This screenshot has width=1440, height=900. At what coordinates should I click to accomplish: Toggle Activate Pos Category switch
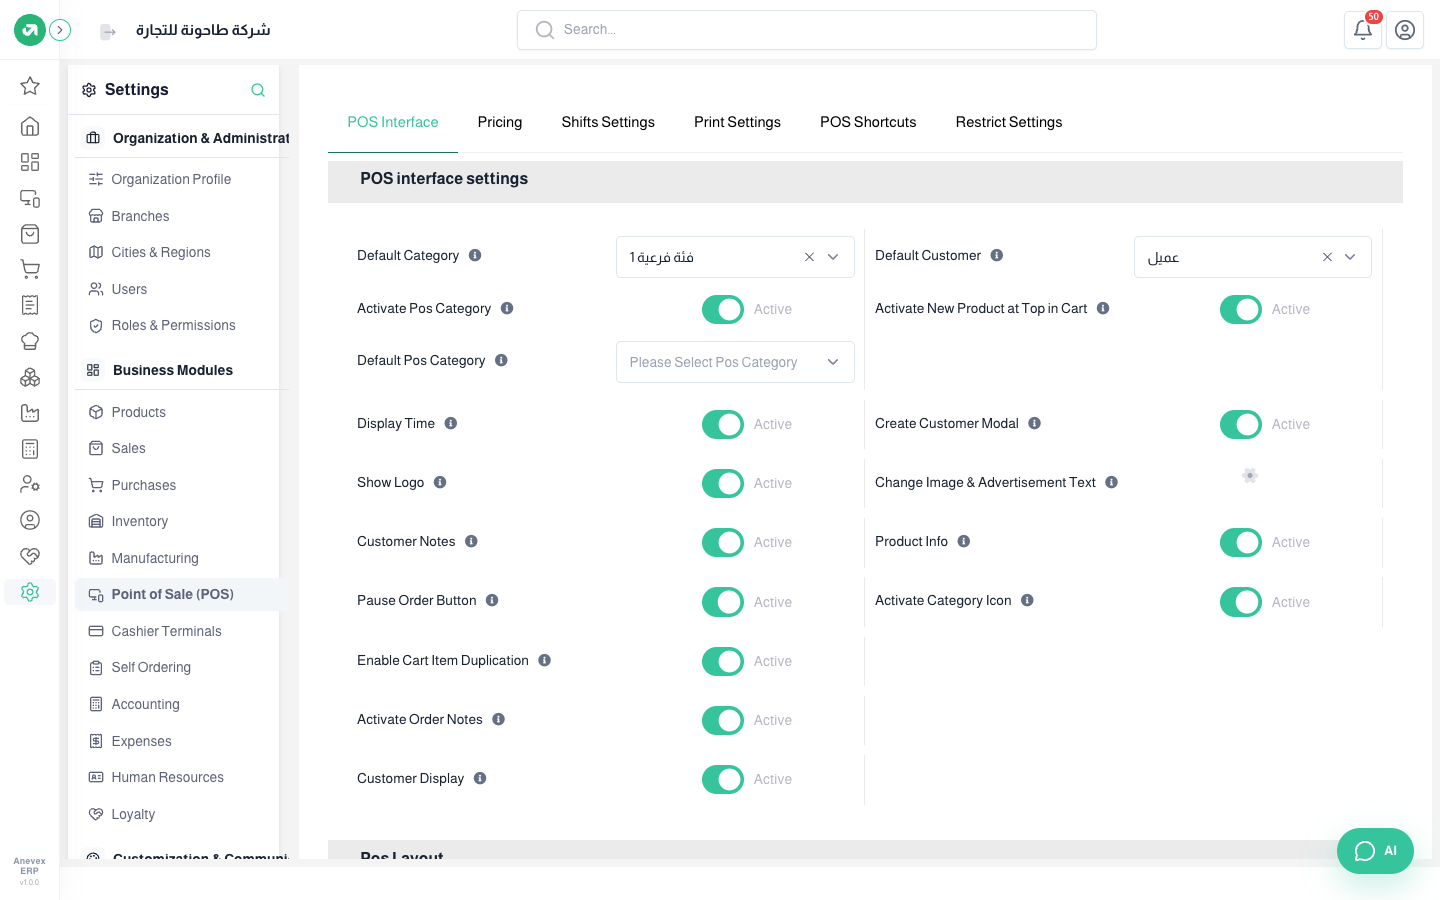click(x=722, y=310)
